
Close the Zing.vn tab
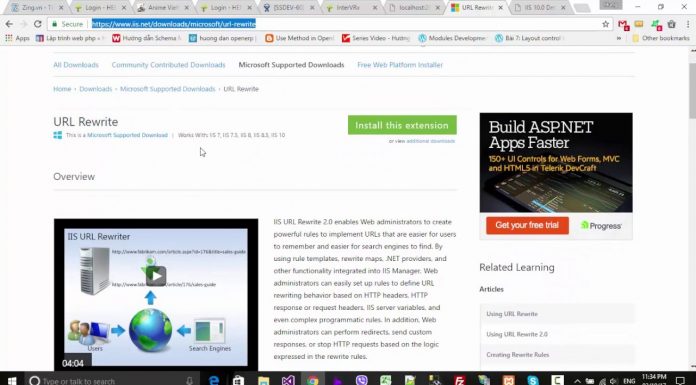point(61,8)
